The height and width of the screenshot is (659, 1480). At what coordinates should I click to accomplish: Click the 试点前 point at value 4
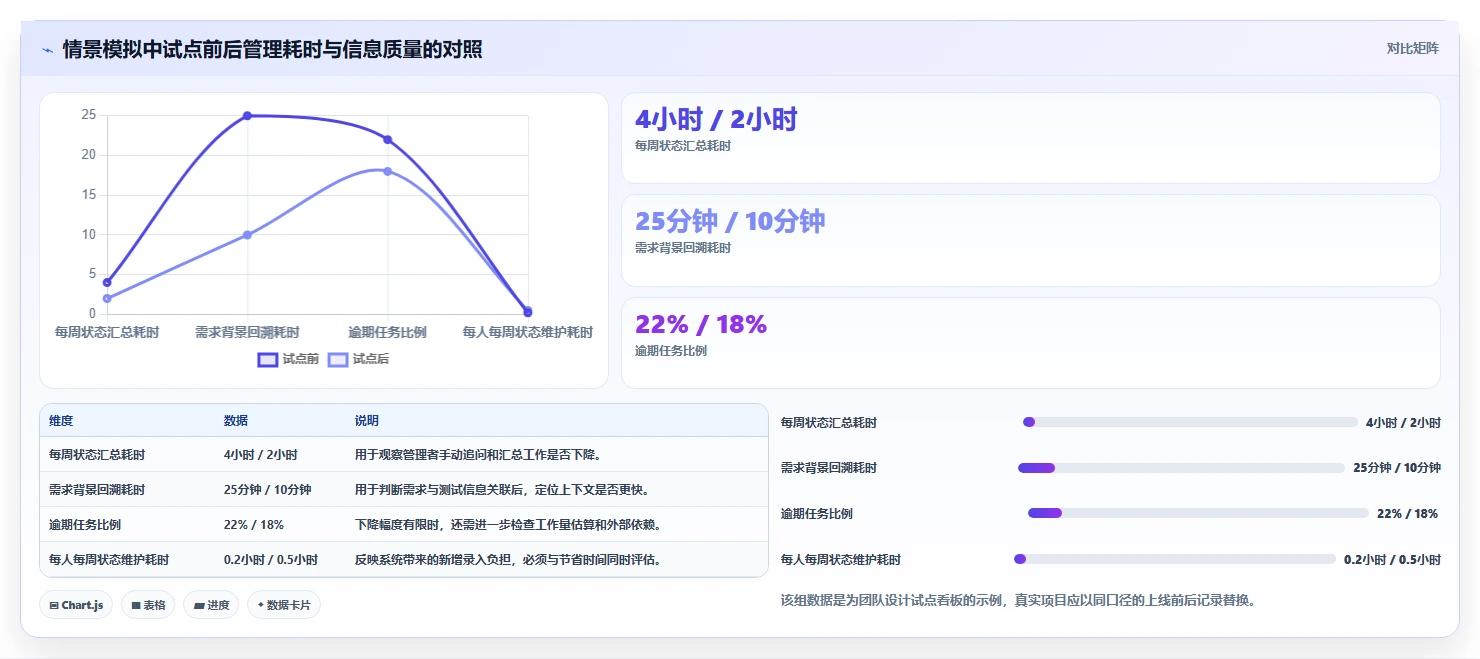[107, 282]
